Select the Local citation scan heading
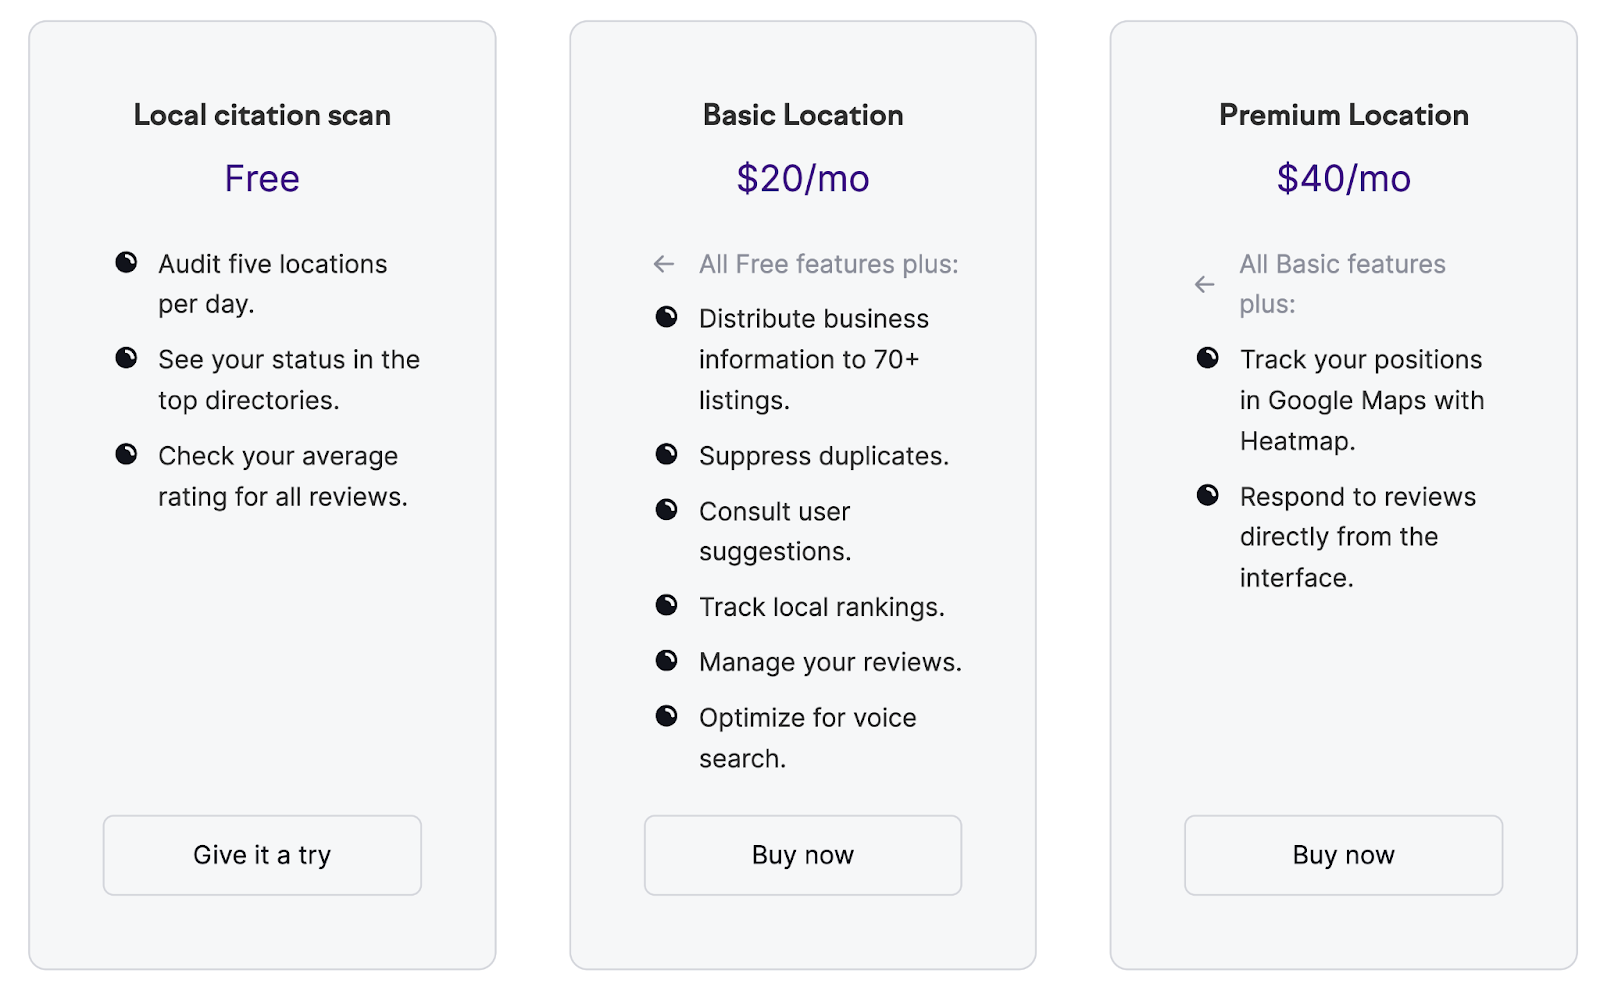 click(262, 115)
